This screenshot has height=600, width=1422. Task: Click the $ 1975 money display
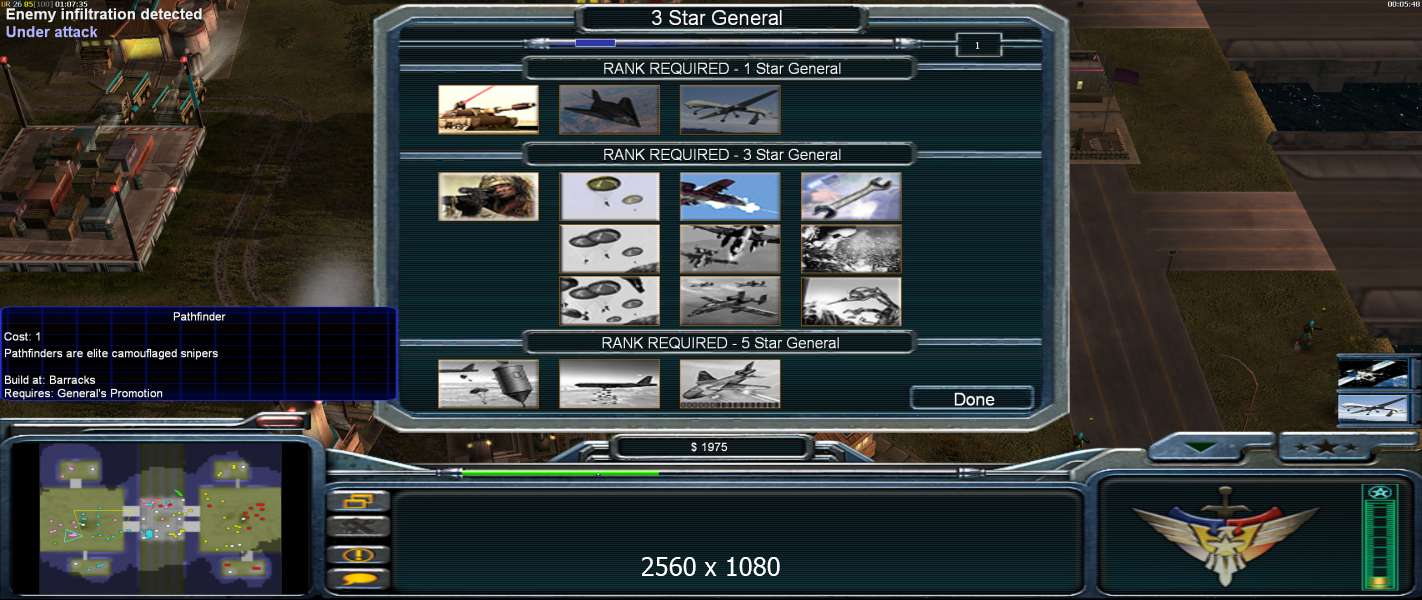click(x=709, y=447)
